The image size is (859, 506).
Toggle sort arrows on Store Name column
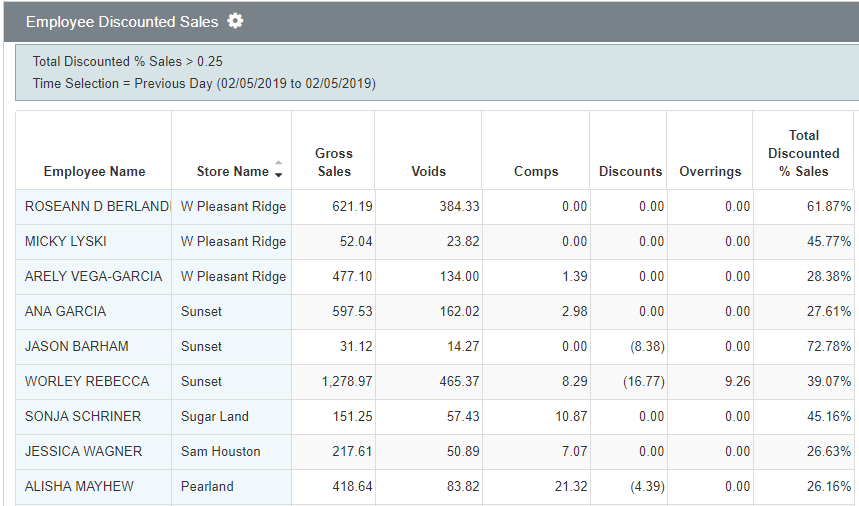click(278, 170)
